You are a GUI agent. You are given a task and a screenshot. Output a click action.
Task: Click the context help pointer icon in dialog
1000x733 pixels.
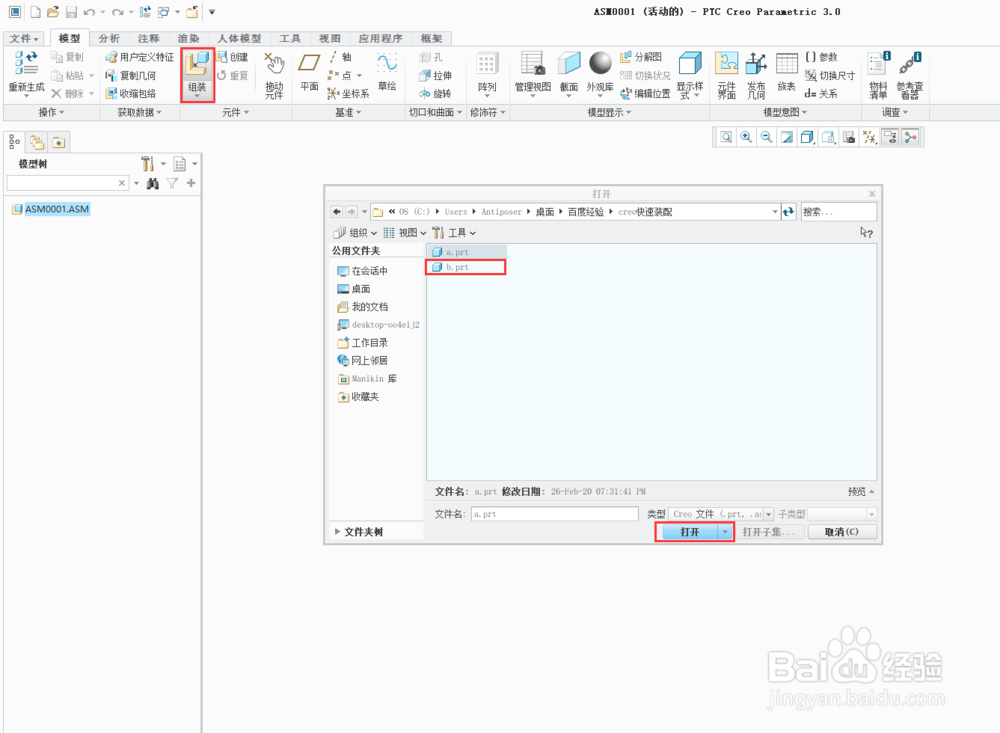click(x=866, y=233)
